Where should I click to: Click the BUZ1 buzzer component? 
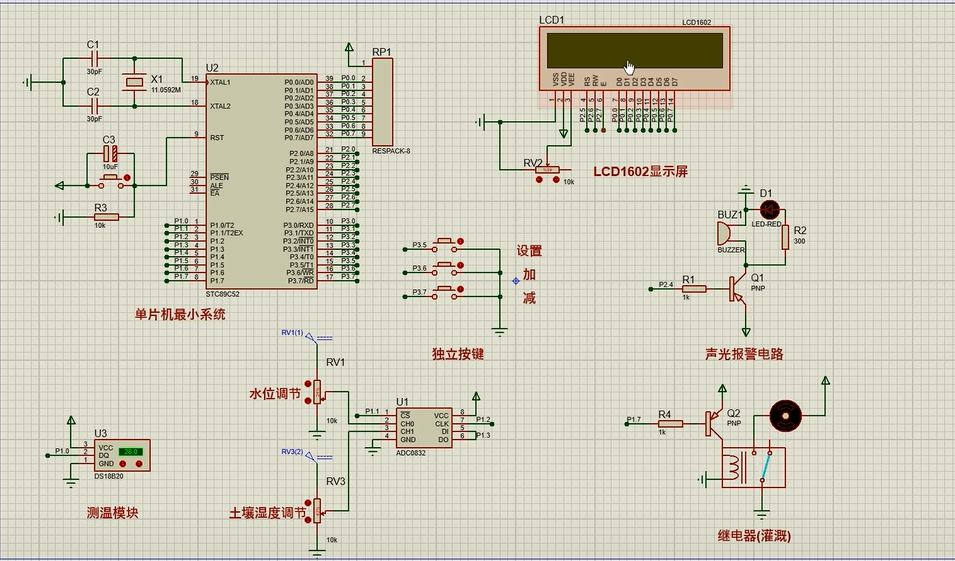tap(724, 233)
